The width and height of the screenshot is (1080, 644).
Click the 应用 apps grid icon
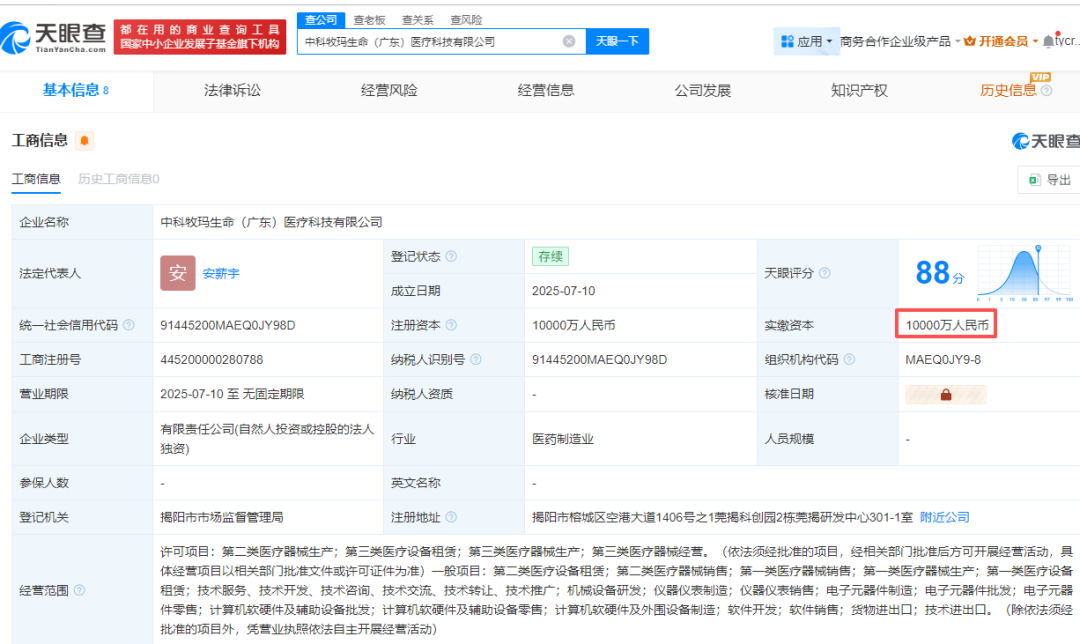(787, 40)
